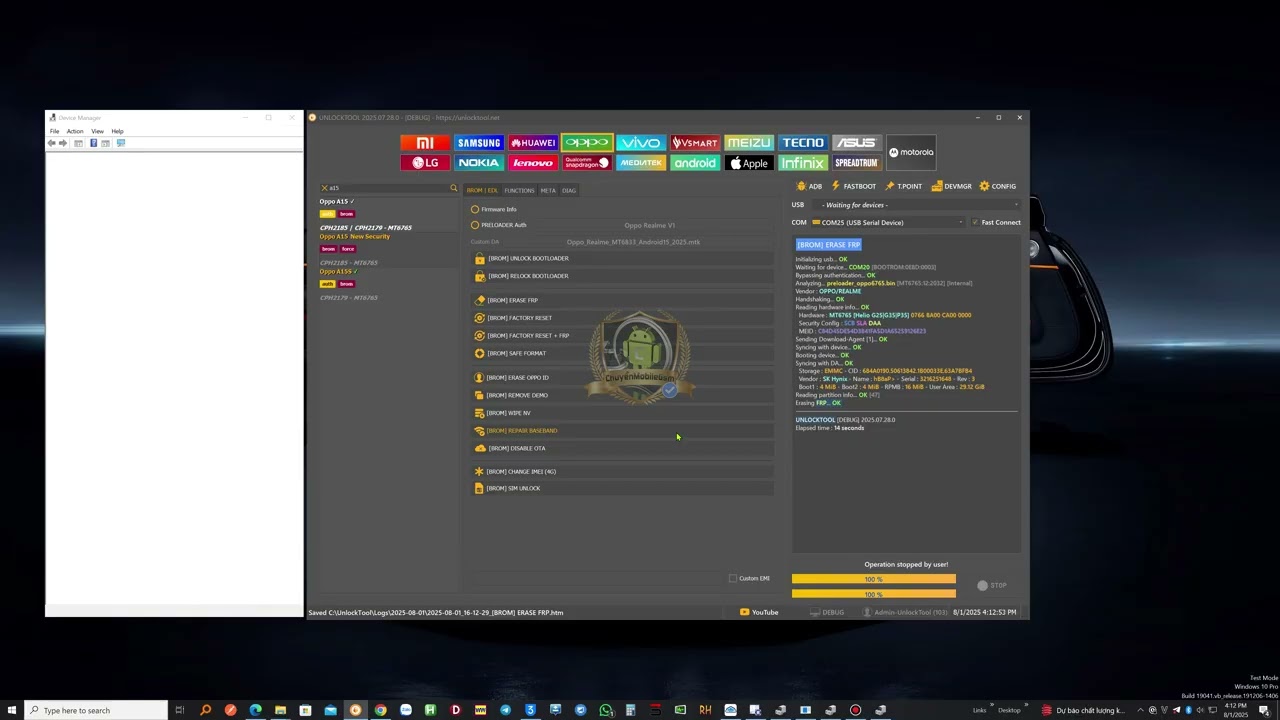
Task: Select Oppo A15 New Security entry
Action: (355, 237)
